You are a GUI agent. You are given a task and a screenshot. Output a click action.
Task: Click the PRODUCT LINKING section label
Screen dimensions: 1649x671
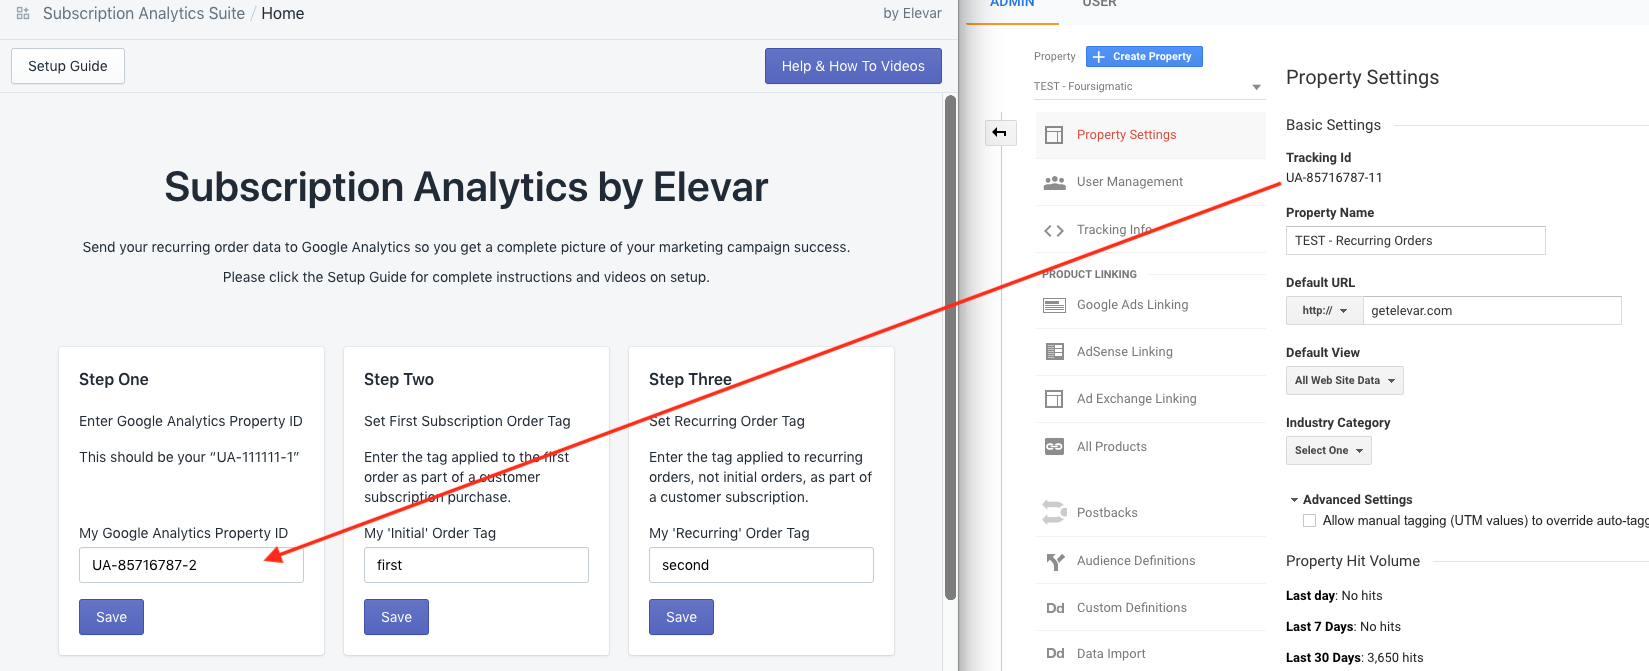tap(1089, 274)
